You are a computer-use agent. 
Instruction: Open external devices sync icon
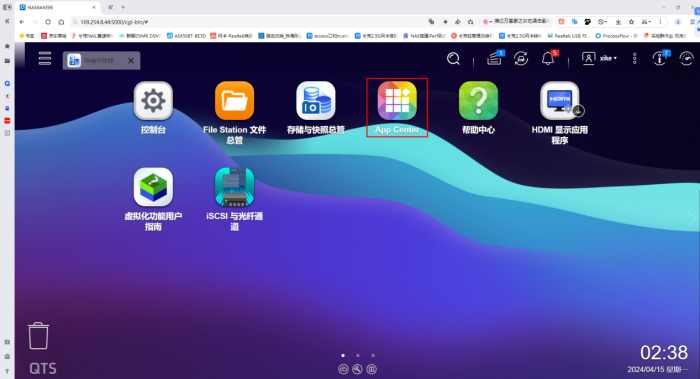point(521,58)
